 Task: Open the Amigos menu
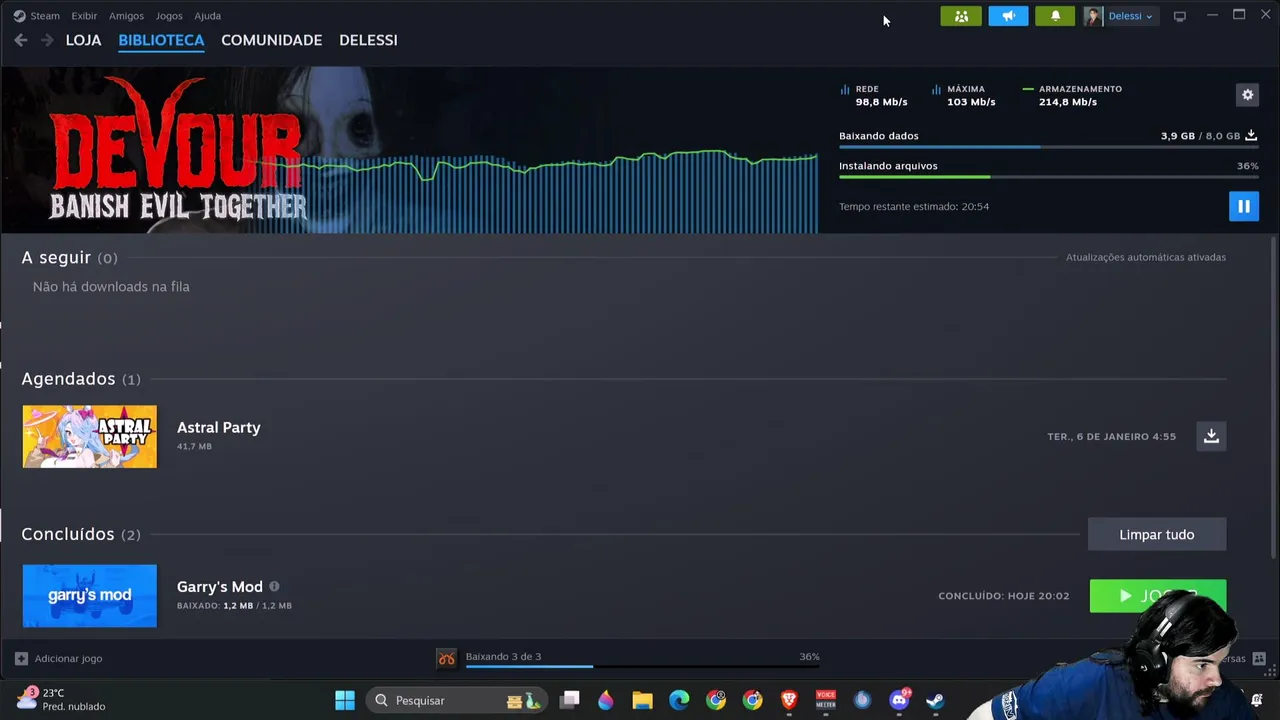[x=126, y=16]
